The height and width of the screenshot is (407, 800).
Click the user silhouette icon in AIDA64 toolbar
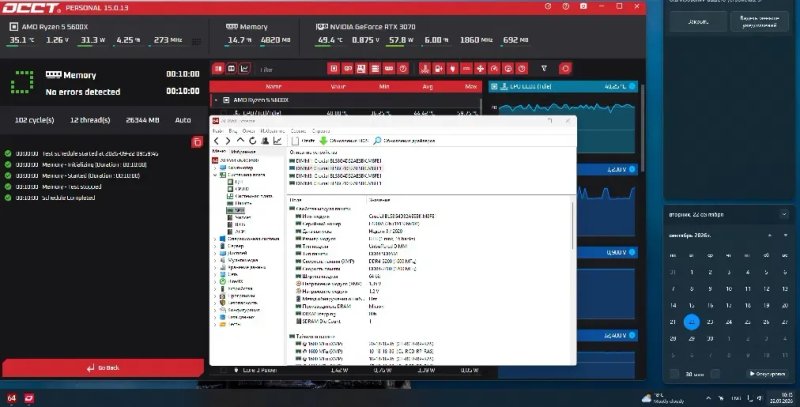[x=265, y=141]
